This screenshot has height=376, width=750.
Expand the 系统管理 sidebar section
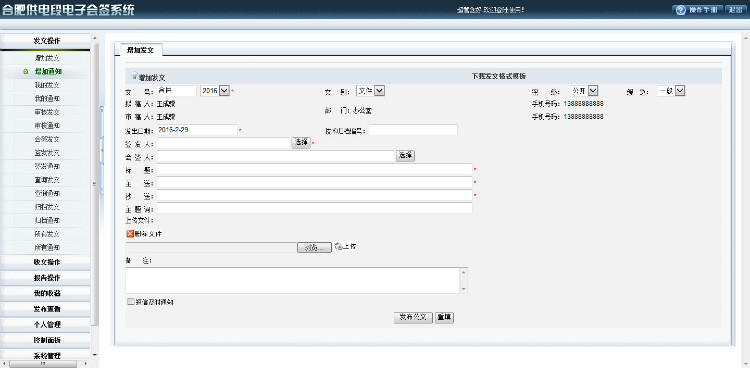(46, 355)
